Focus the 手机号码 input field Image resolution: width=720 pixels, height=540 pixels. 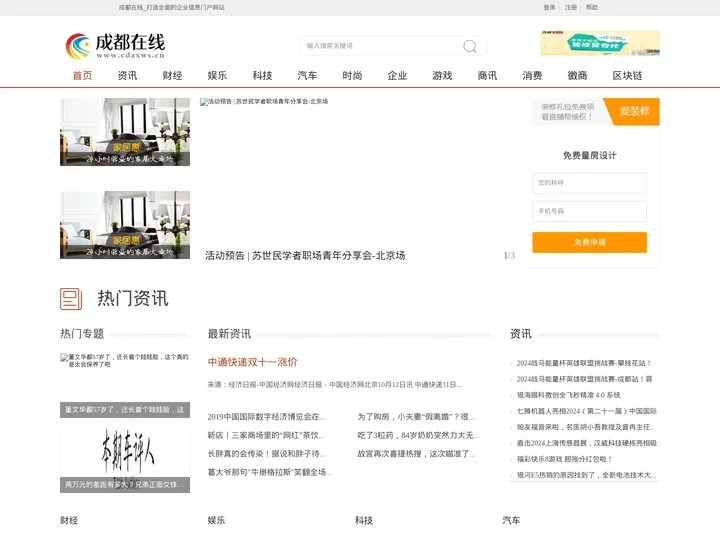(x=590, y=212)
